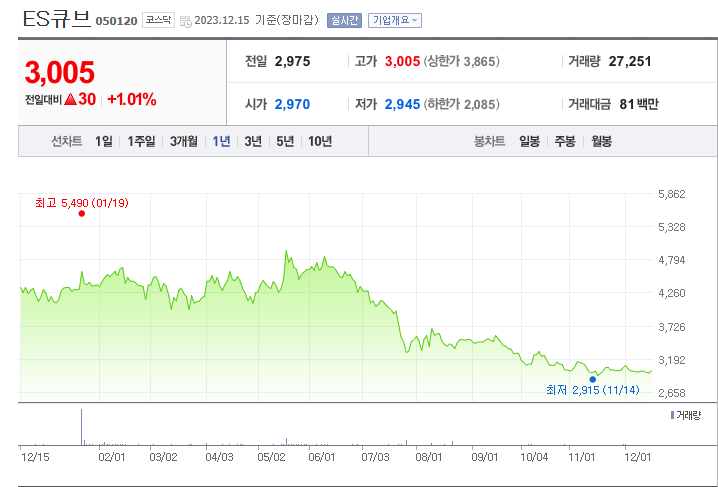Click the 12/01 x-axis date label
Image resolution: width=718 pixels, height=487 pixels.
click(638, 458)
